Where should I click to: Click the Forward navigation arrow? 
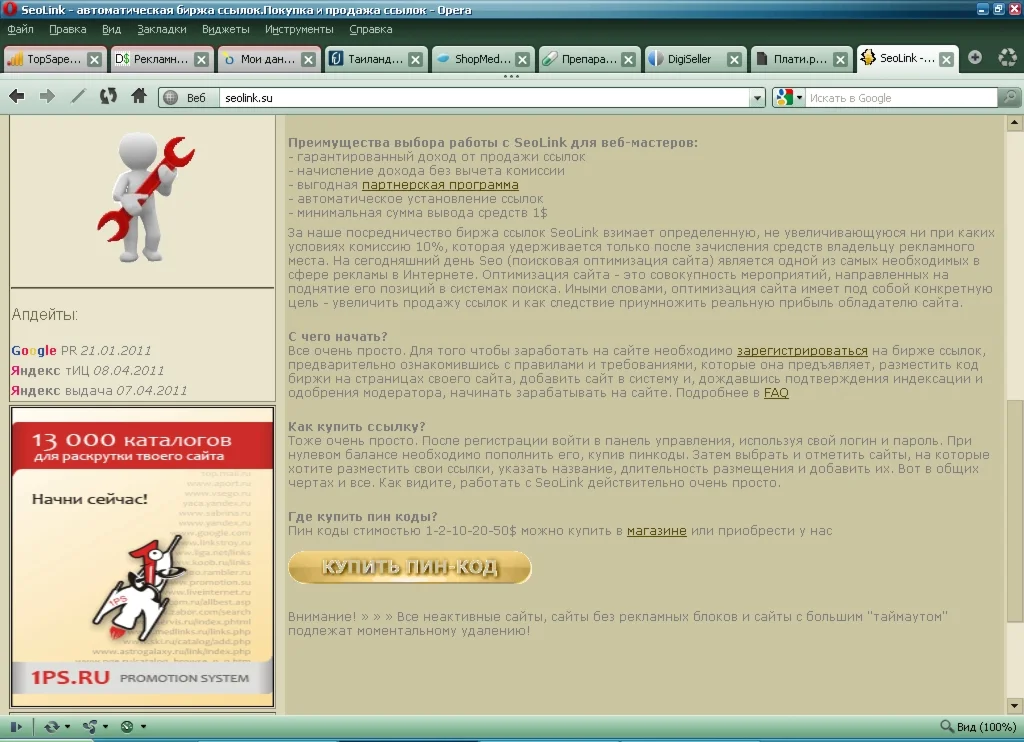47,96
